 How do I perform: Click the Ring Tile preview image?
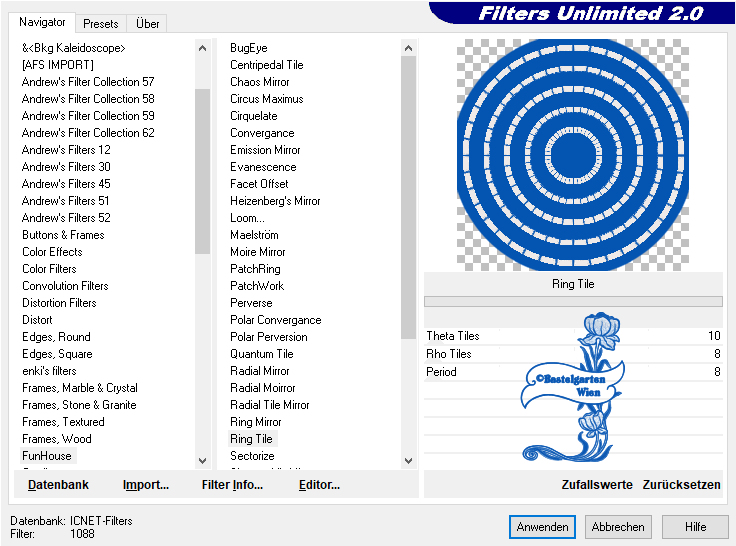pyautogui.click(x=573, y=155)
